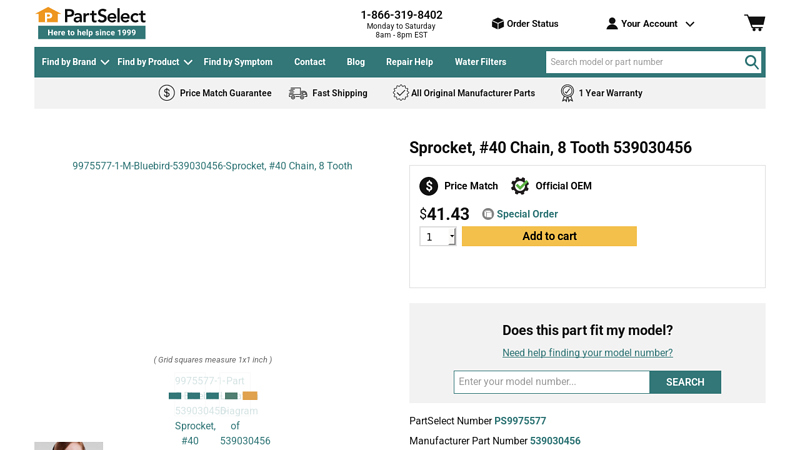Click the Add to cart button
The height and width of the screenshot is (450, 800).
point(549,236)
